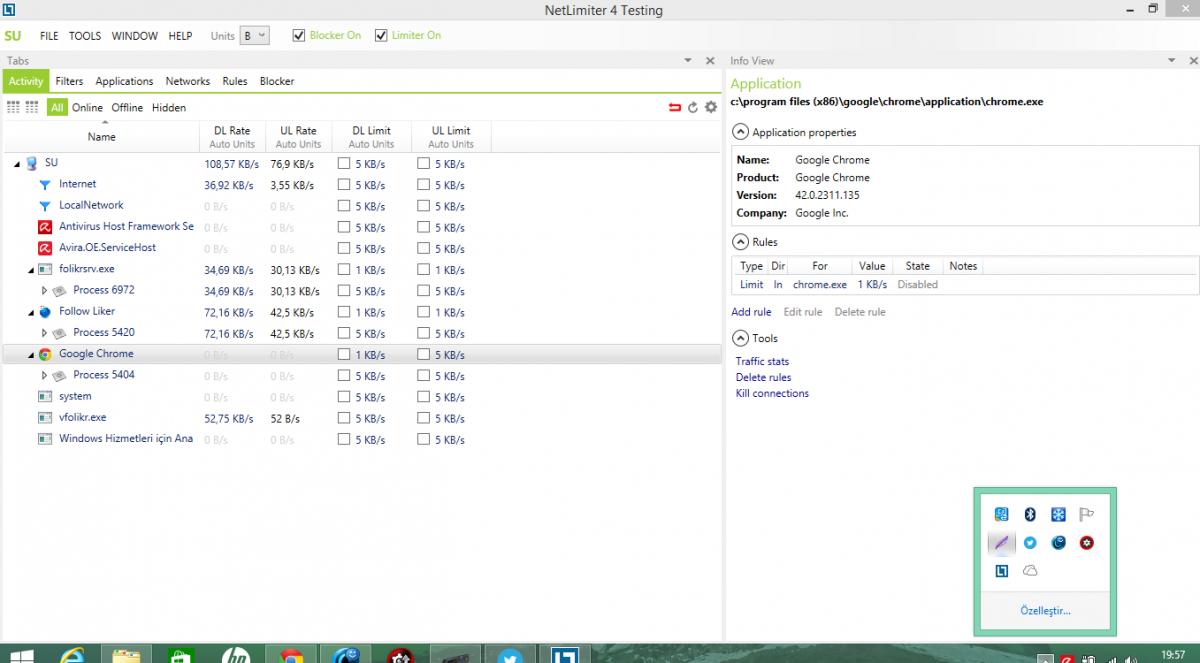1200x663 pixels.
Task: Click the LocalNetwork filter funnel icon
Action: (x=44, y=205)
